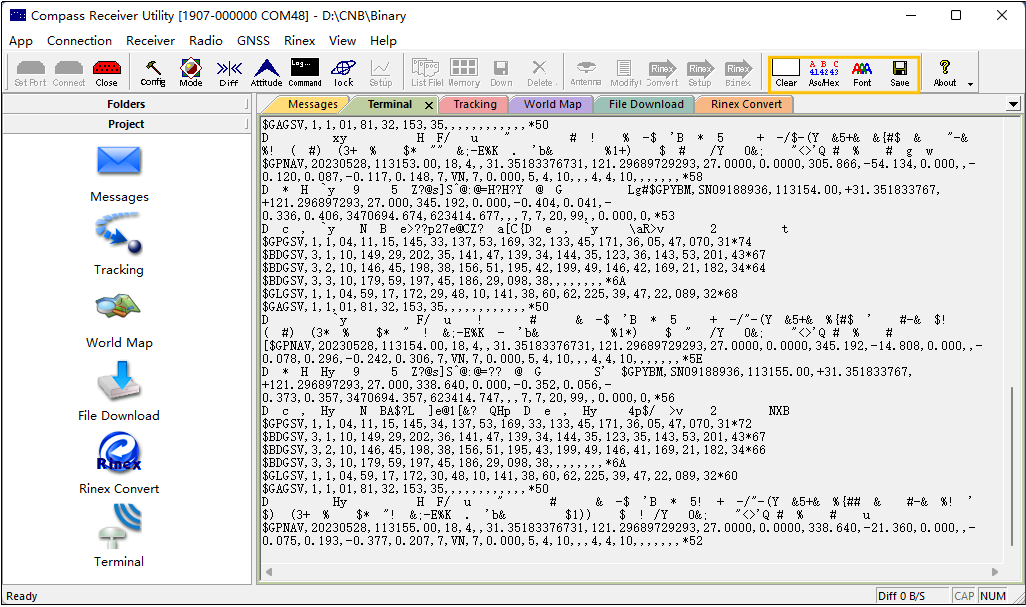Click the CAP status indicator
This screenshot has height=607, width=1026.
(964, 596)
